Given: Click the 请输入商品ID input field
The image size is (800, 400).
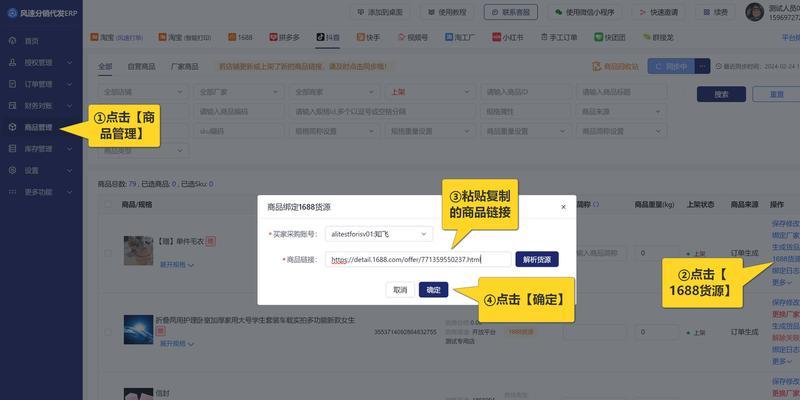Looking at the screenshot, I should click(x=526, y=92).
